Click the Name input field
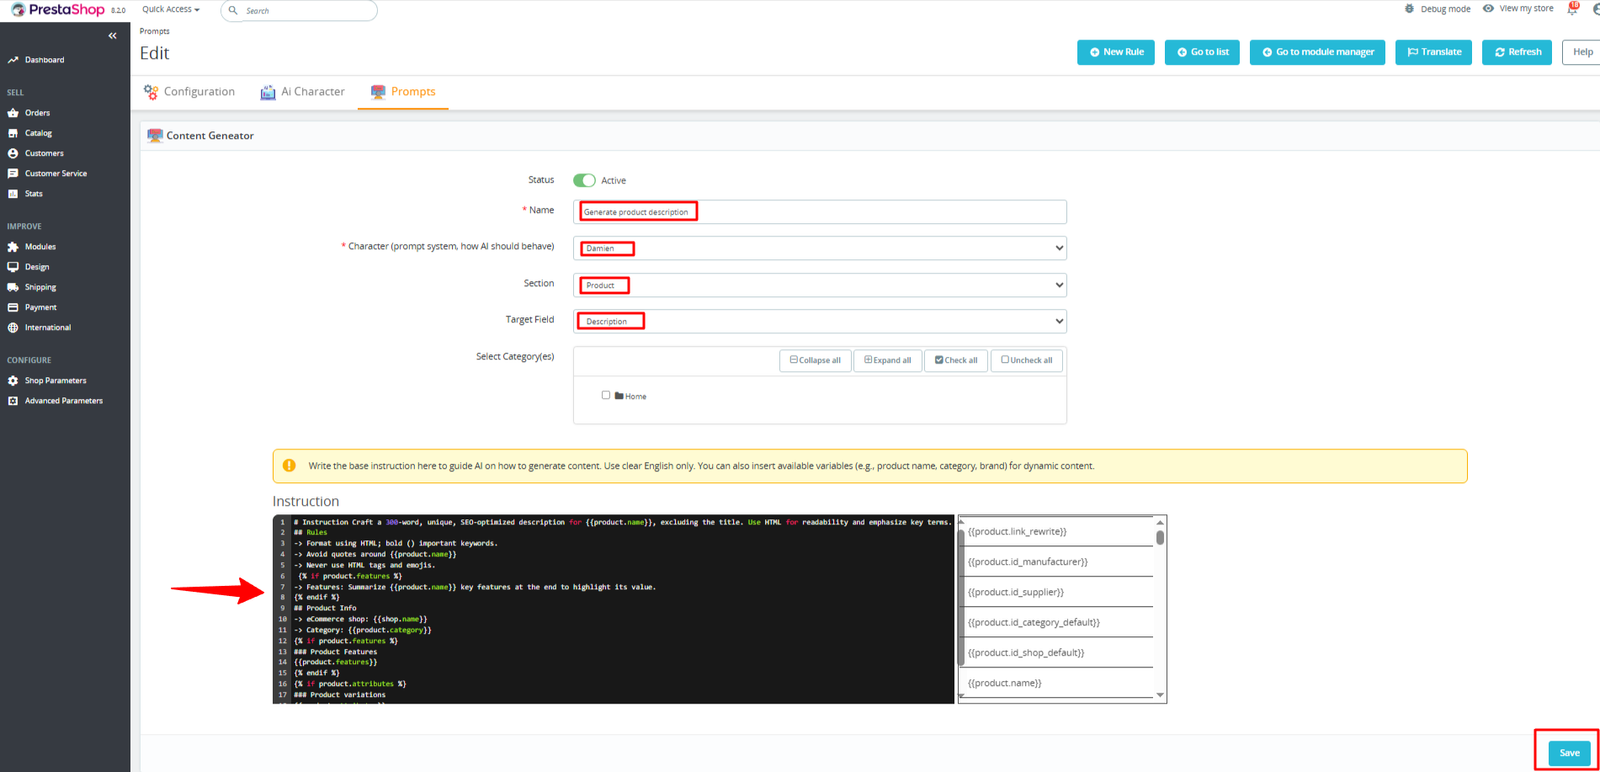The image size is (1600, 772). [820, 212]
